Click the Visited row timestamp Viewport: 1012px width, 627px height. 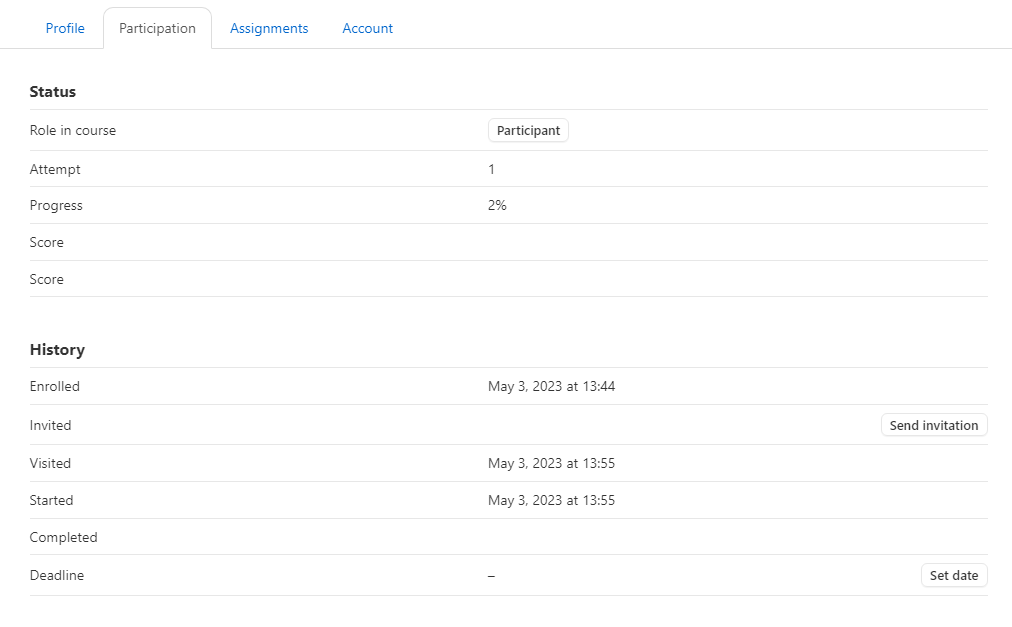[x=551, y=464]
